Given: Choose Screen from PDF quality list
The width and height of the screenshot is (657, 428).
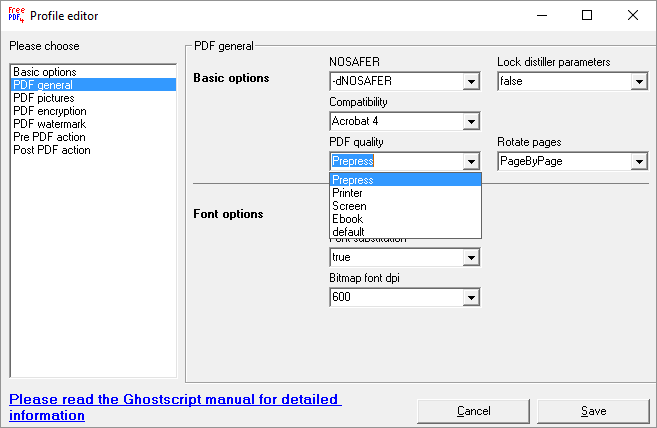Looking at the screenshot, I should [x=349, y=206].
